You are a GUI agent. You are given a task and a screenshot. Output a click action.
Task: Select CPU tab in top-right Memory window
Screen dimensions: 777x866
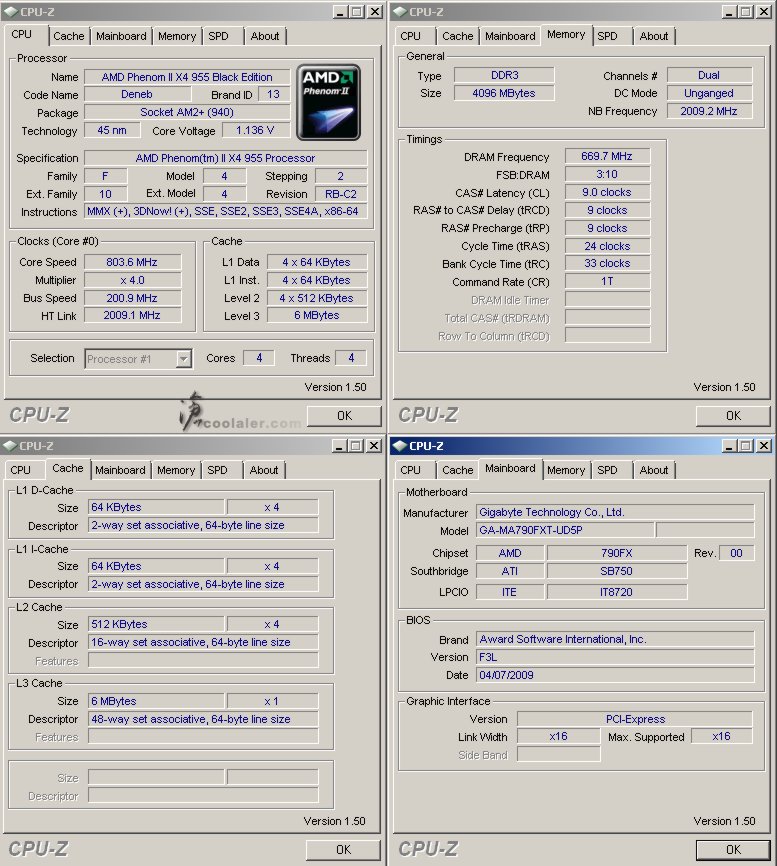(410, 36)
